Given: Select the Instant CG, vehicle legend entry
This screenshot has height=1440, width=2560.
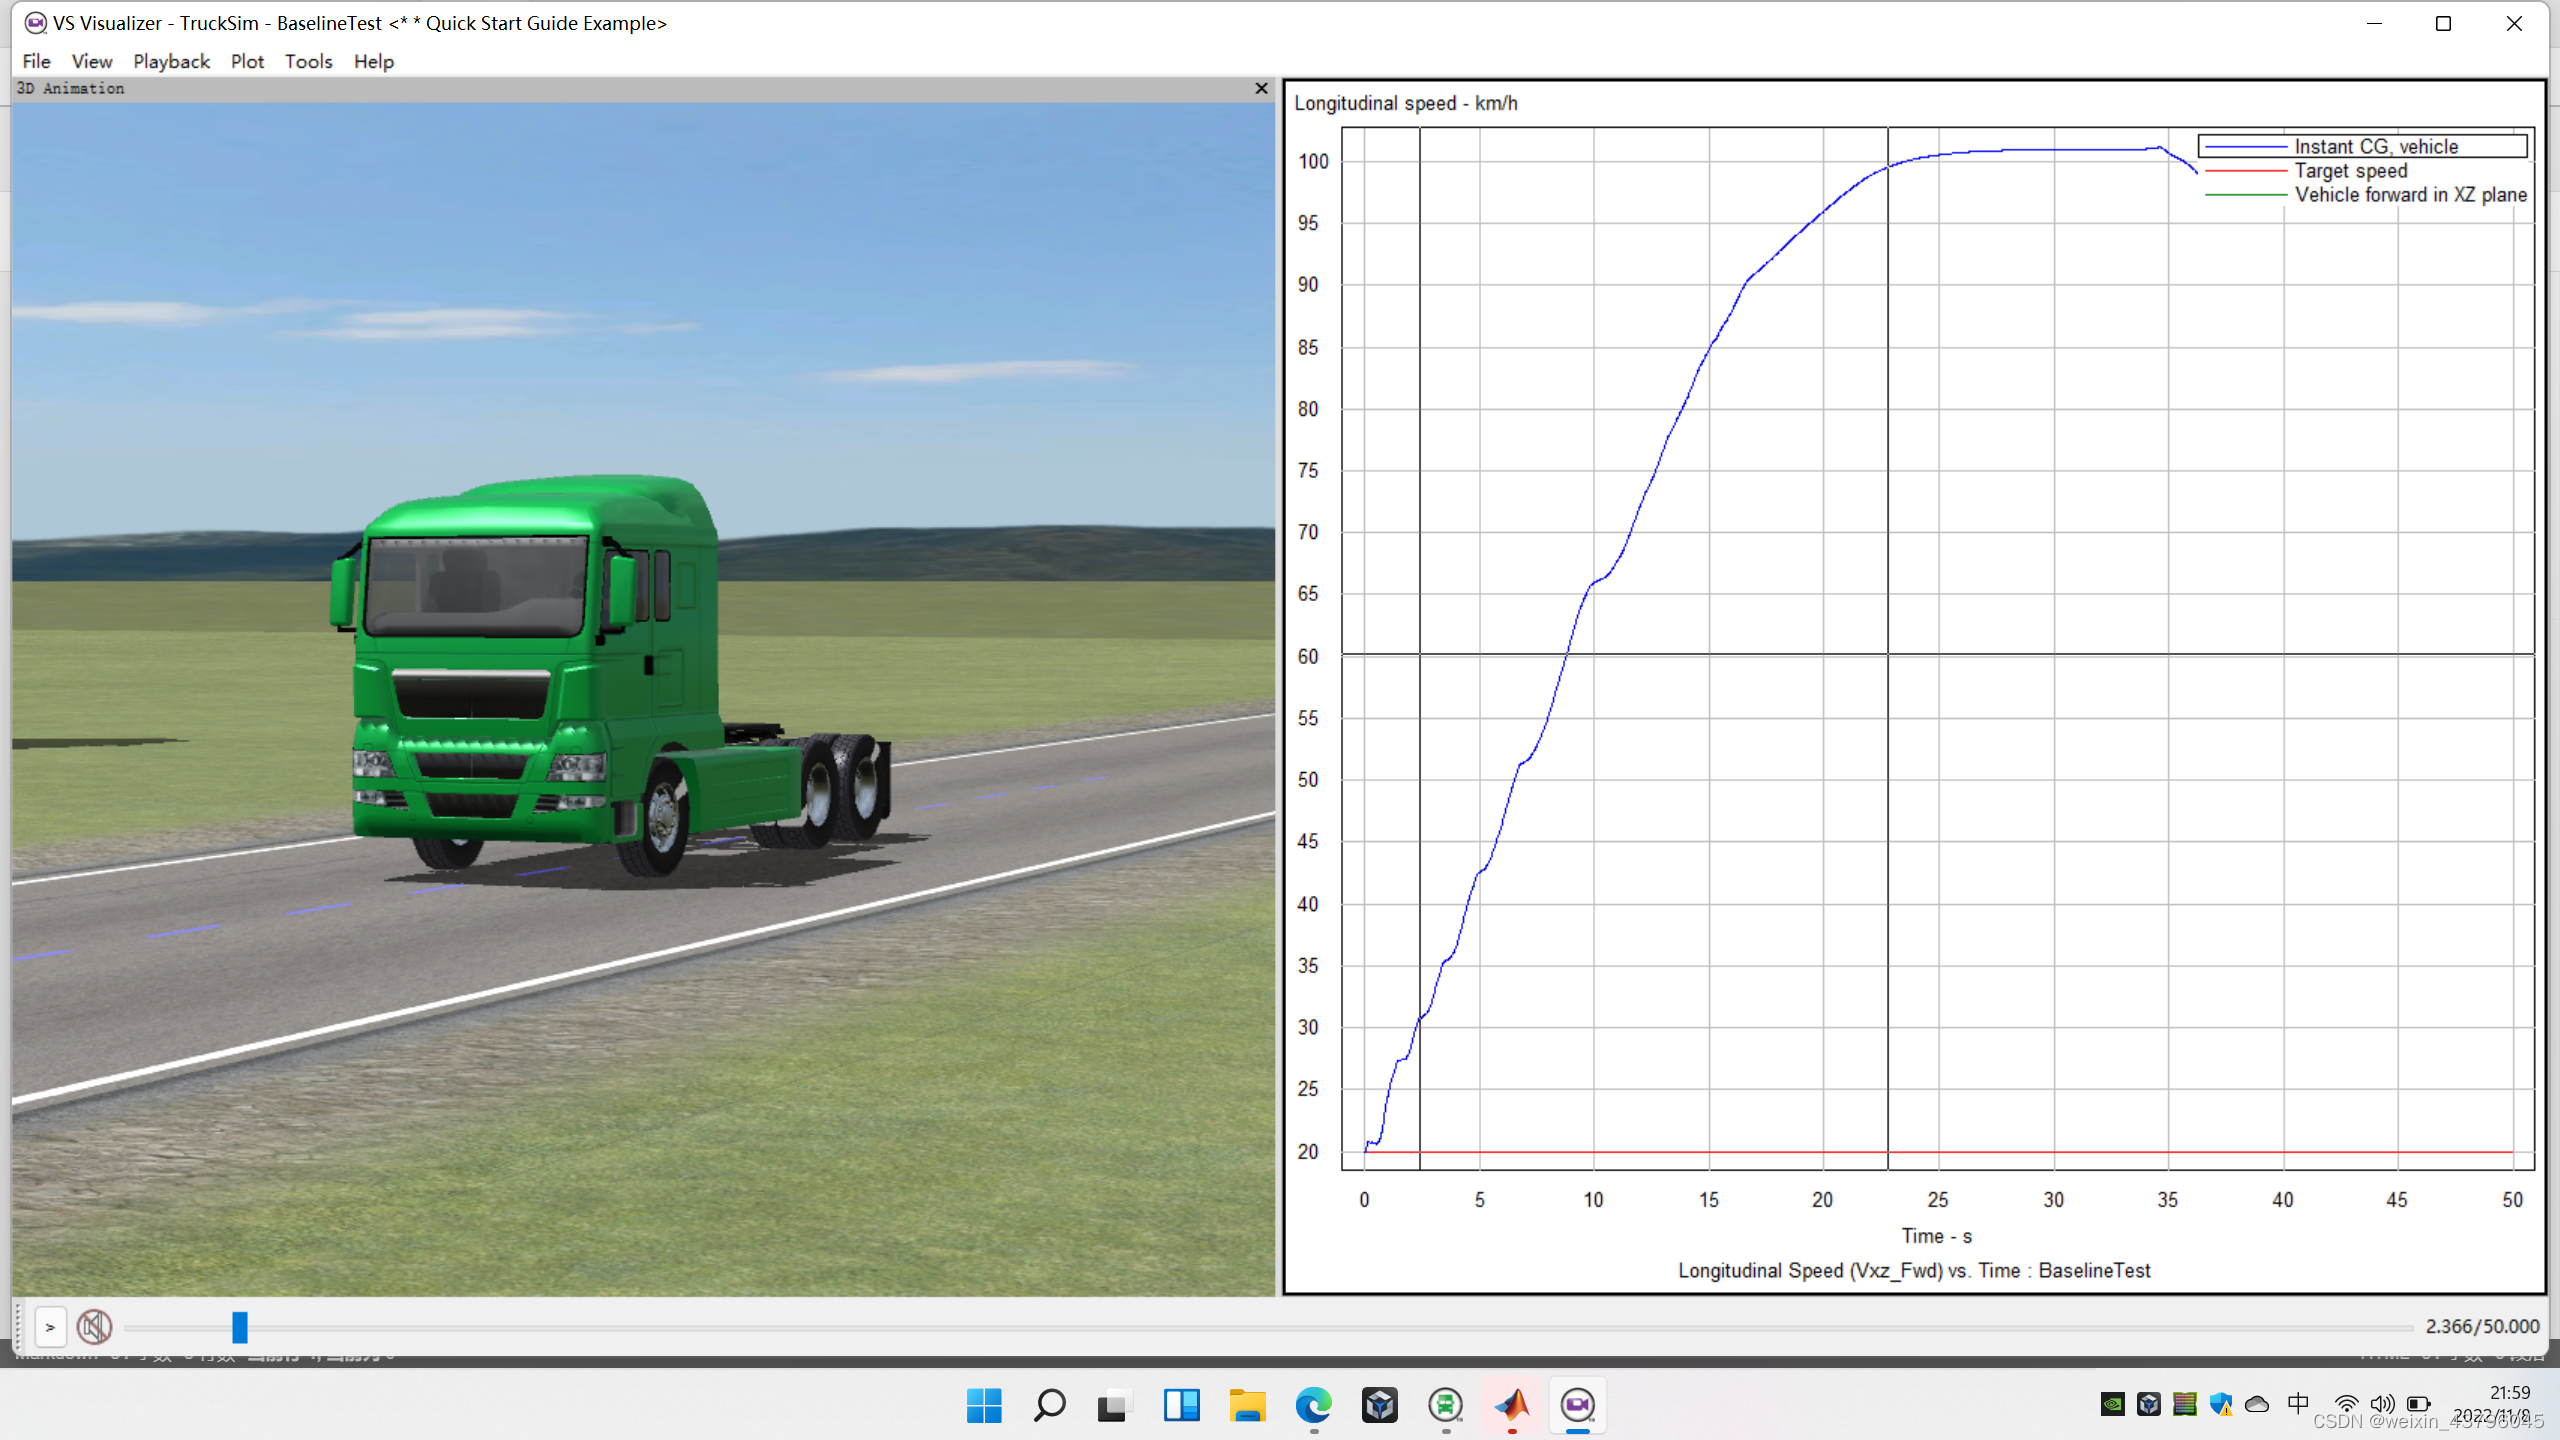Looking at the screenshot, I should [2376, 146].
